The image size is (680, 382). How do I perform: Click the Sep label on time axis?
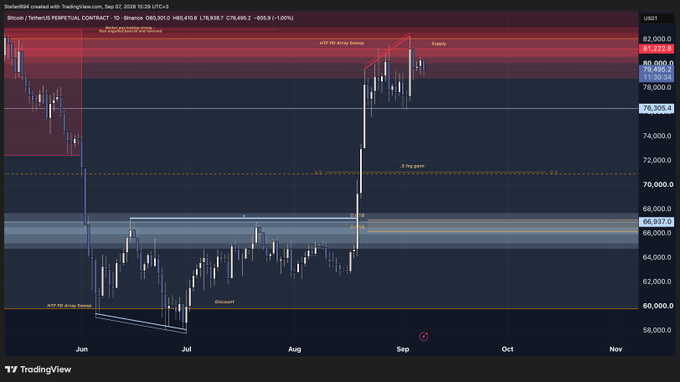(403, 349)
